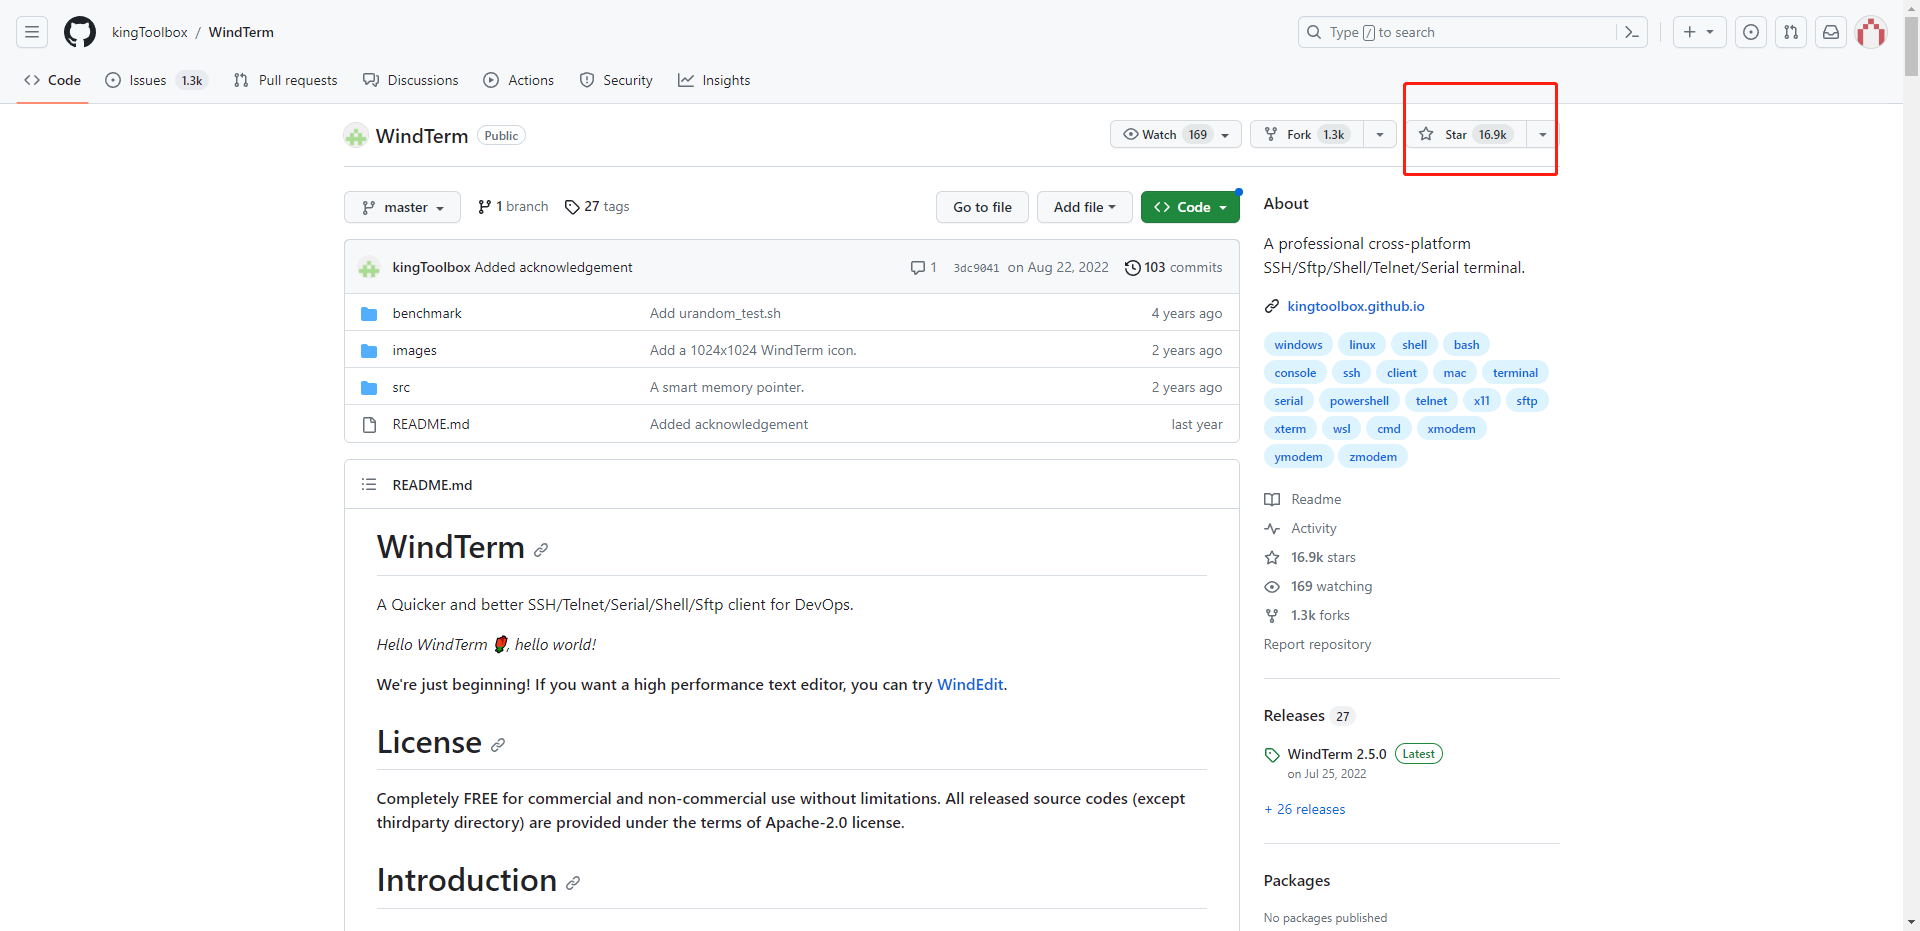
Task: Click the page vertical scrollbar thumb
Action: 1911,46
